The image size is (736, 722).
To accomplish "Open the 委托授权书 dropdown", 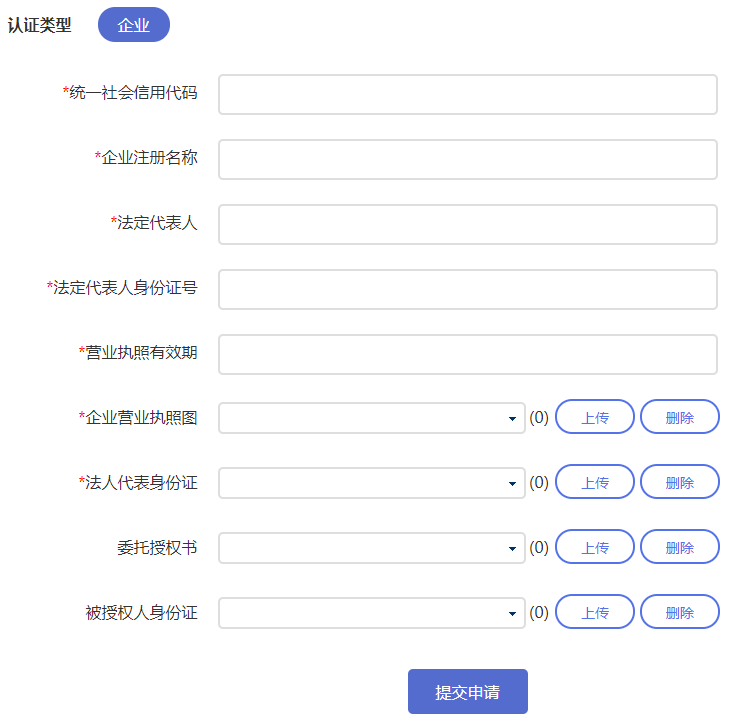I will pyautogui.click(x=371, y=548).
